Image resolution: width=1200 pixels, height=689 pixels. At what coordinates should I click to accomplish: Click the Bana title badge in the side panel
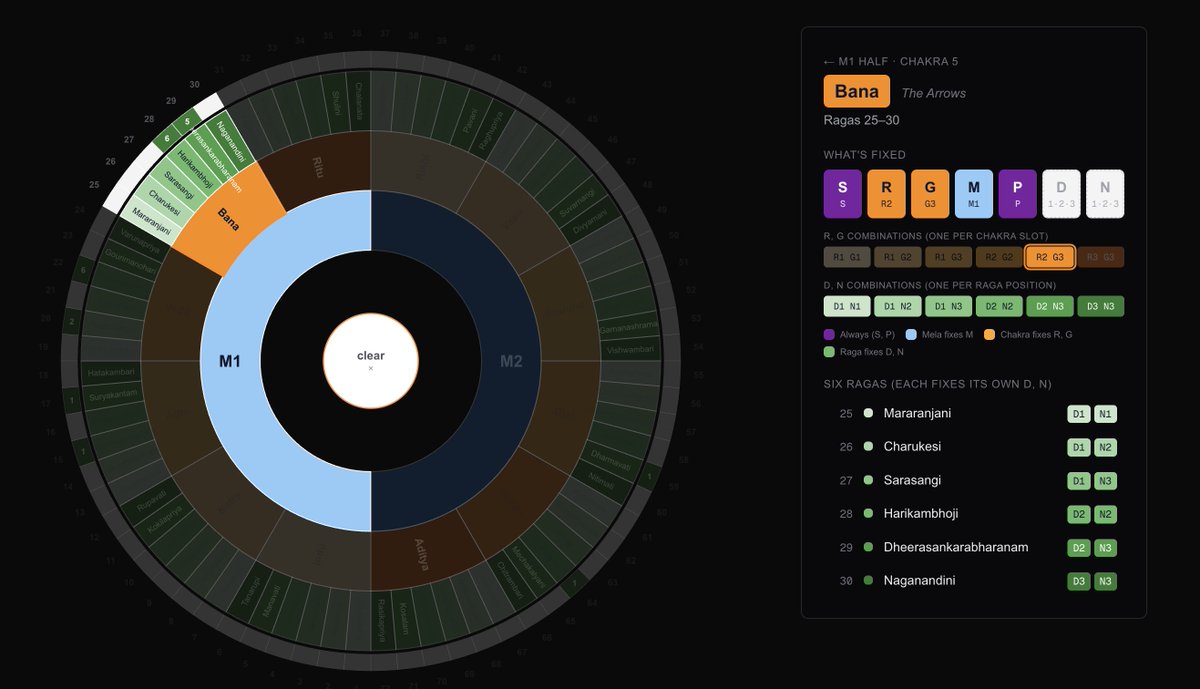click(x=857, y=92)
